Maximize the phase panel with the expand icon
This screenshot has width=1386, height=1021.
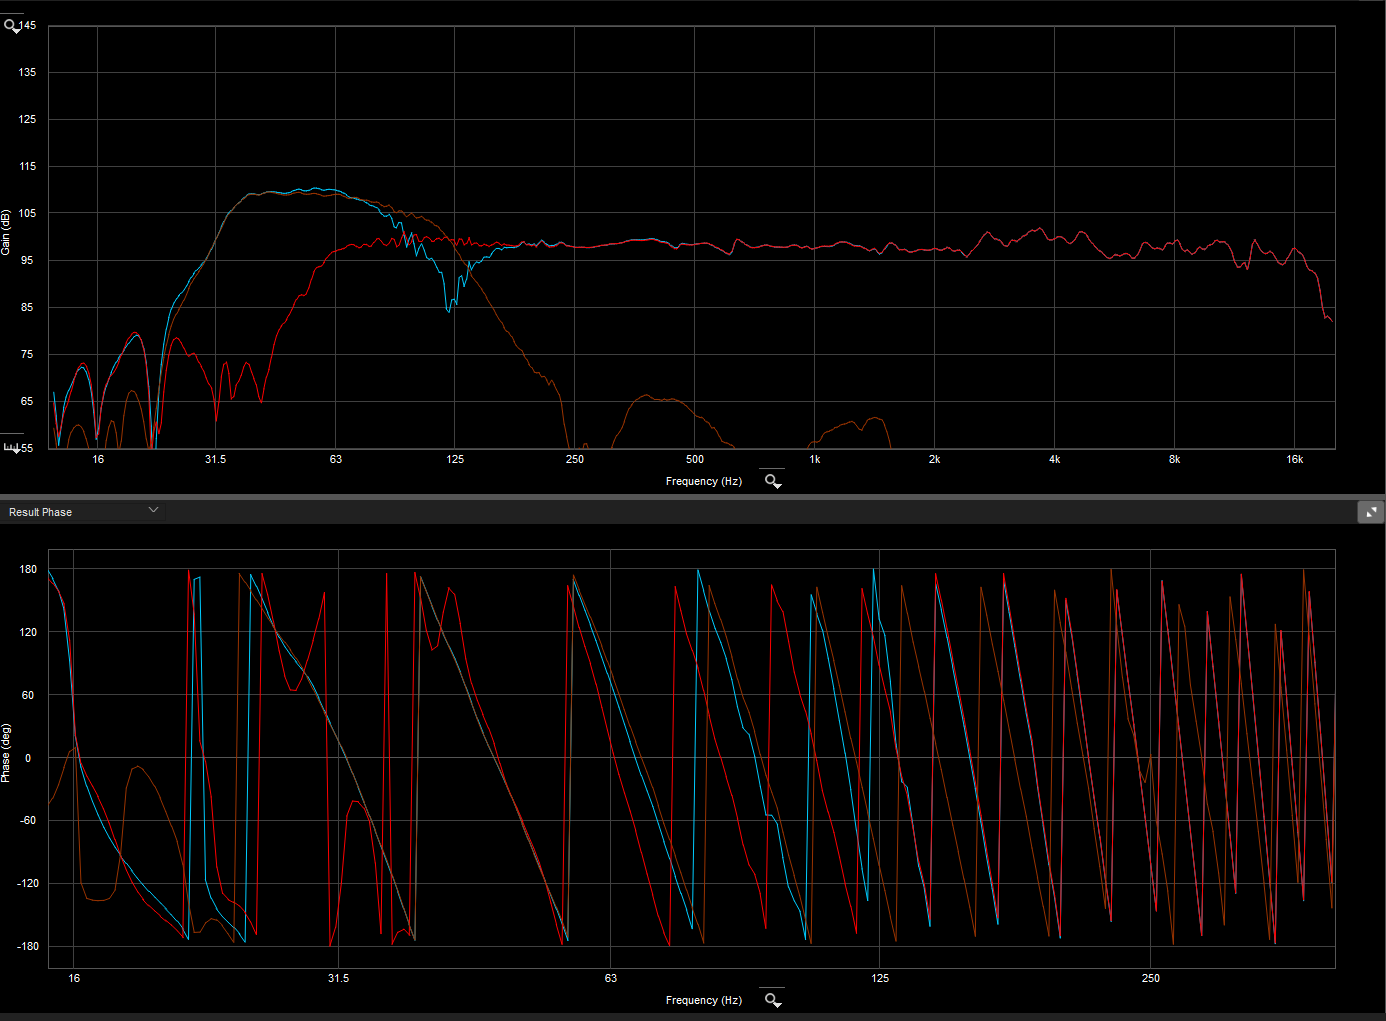point(1370,512)
